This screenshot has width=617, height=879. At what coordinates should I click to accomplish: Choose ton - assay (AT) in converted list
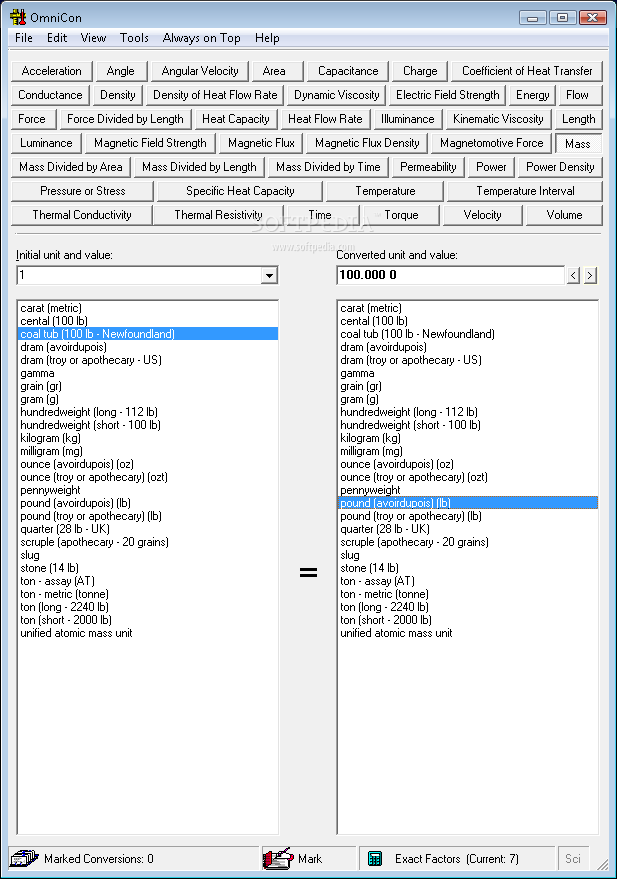tap(468, 581)
